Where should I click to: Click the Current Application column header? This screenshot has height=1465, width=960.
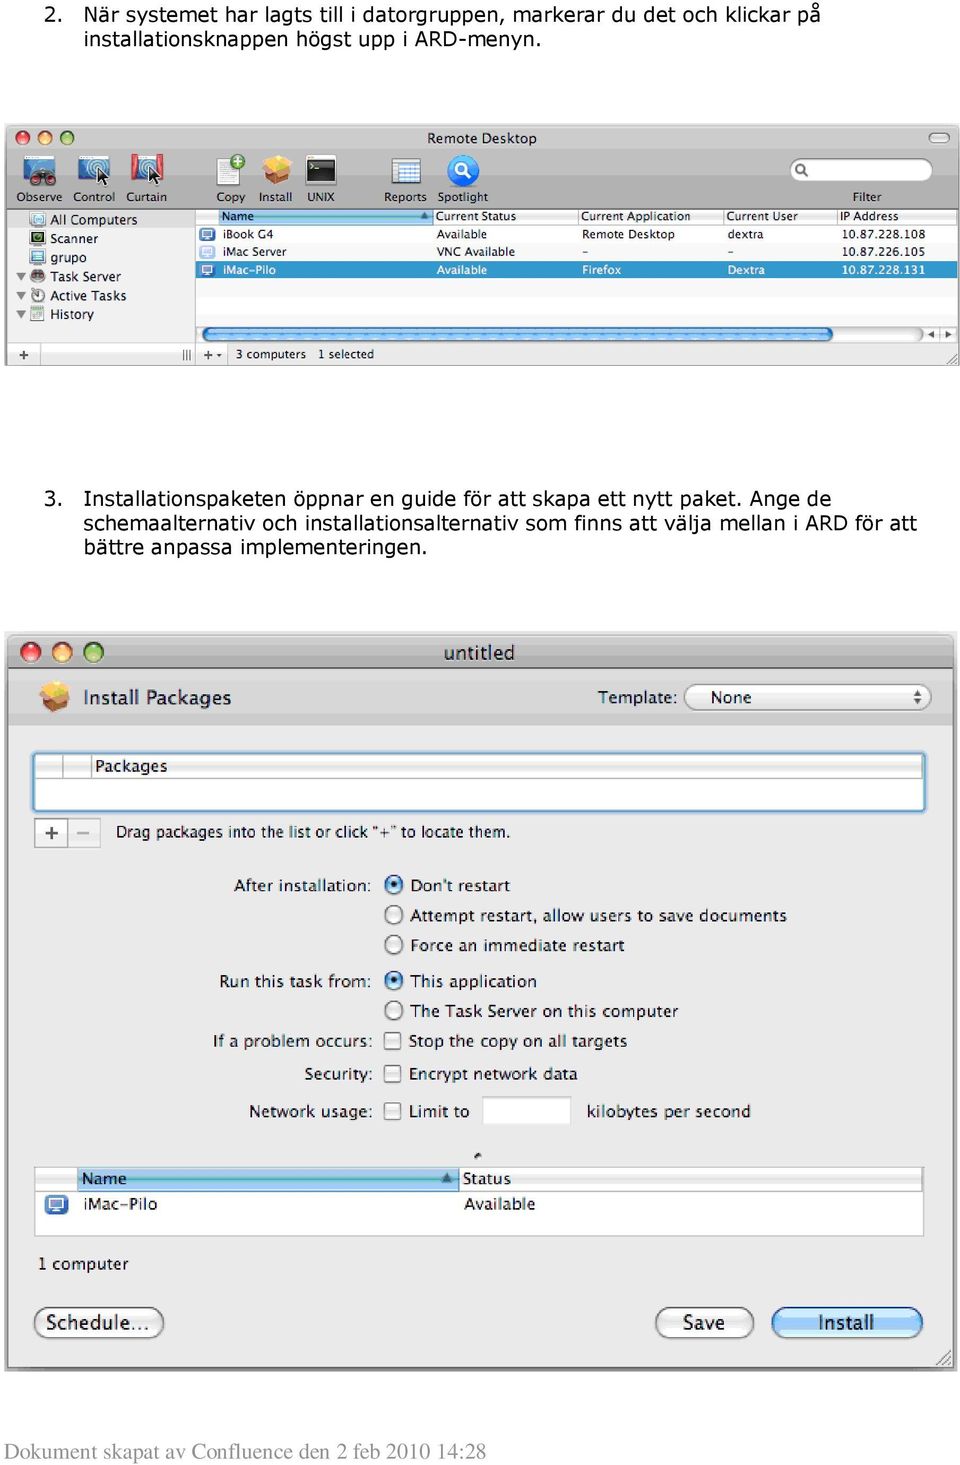point(651,216)
